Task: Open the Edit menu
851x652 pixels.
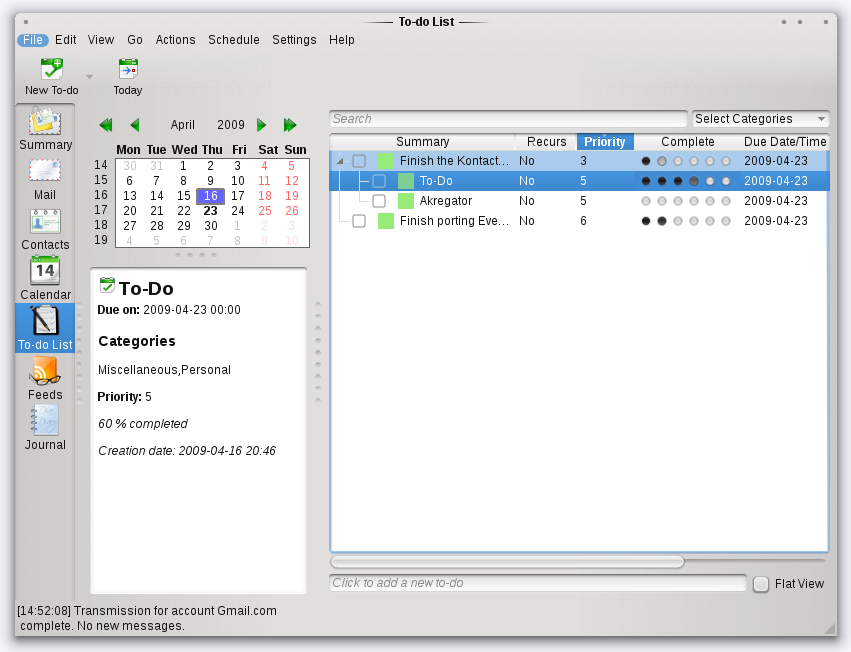Action: point(66,40)
